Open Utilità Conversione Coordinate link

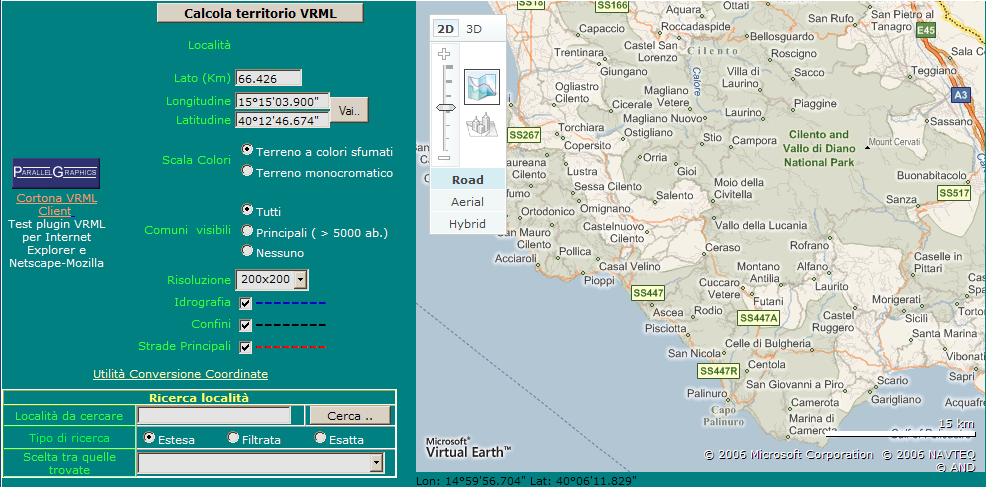click(x=180, y=374)
